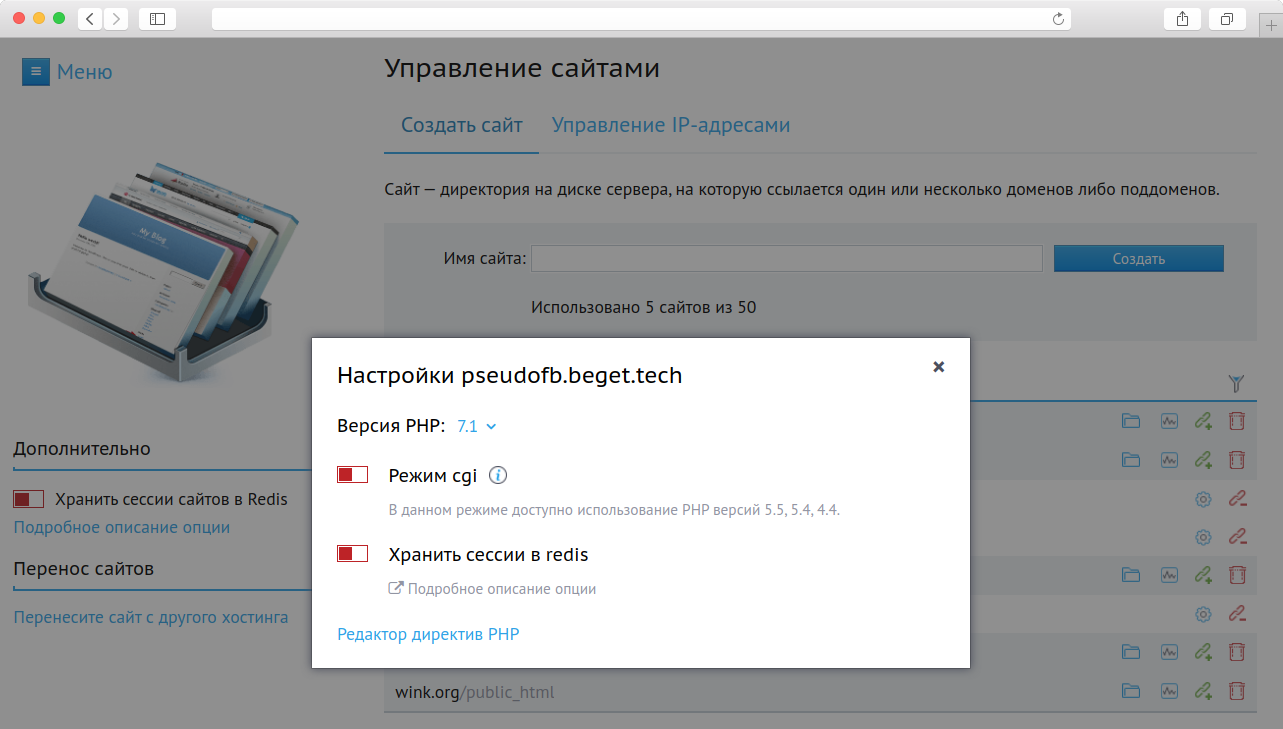
Task: Click the Safari address bar
Action: click(641, 18)
